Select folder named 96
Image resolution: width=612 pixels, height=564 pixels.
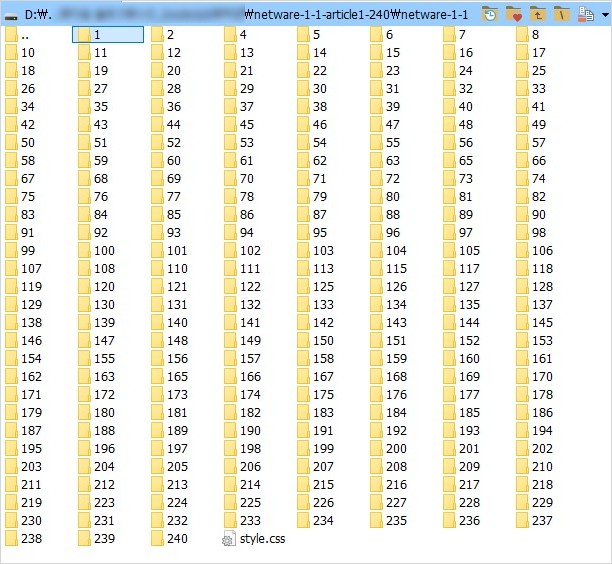point(385,232)
